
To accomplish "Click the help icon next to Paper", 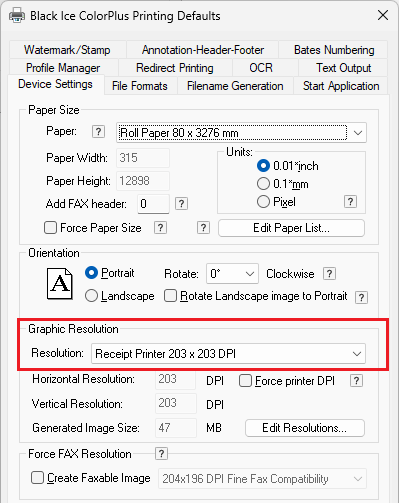I will (98, 132).
